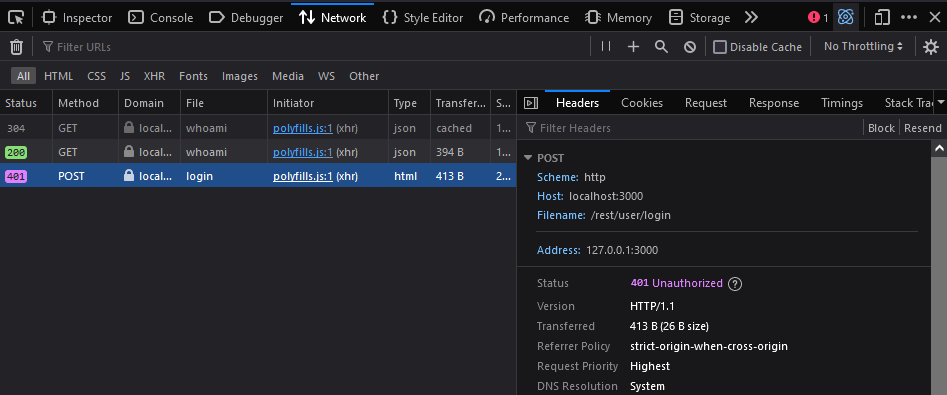The width and height of the screenshot is (947, 395).
Task: Open request blocking icon
Action: pyautogui.click(x=690, y=47)
